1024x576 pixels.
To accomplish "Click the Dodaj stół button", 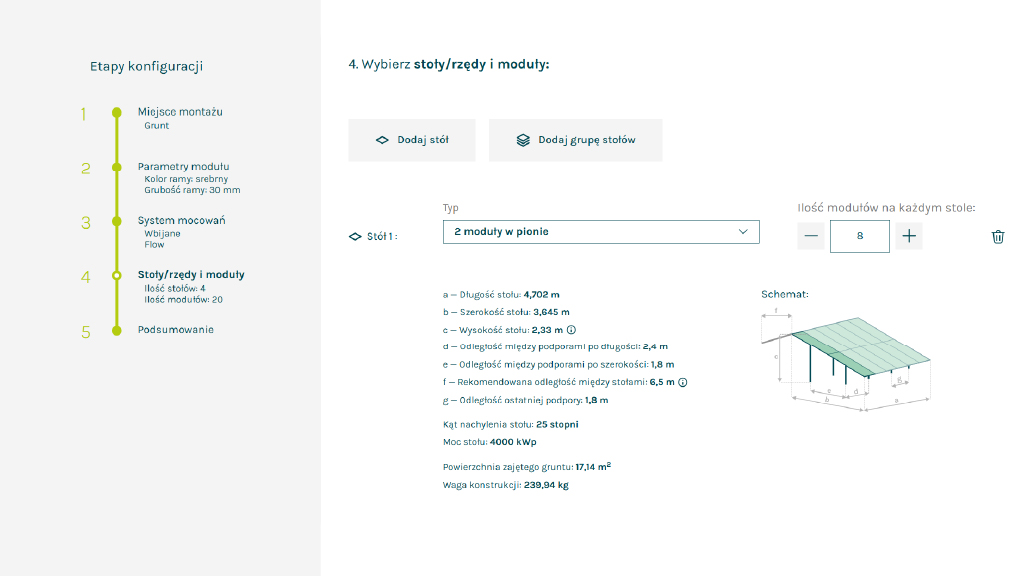I will coord(411,140).
